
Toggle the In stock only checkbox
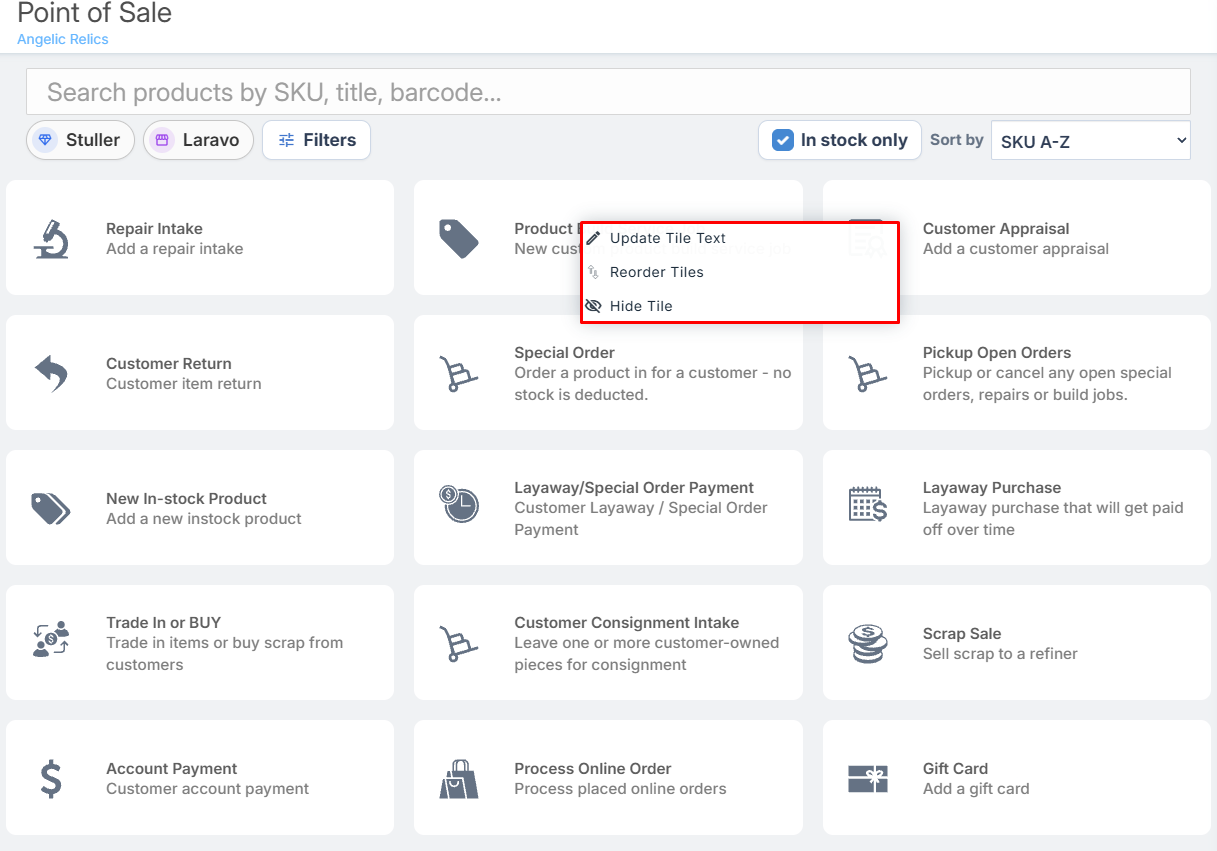pos(783,140)
